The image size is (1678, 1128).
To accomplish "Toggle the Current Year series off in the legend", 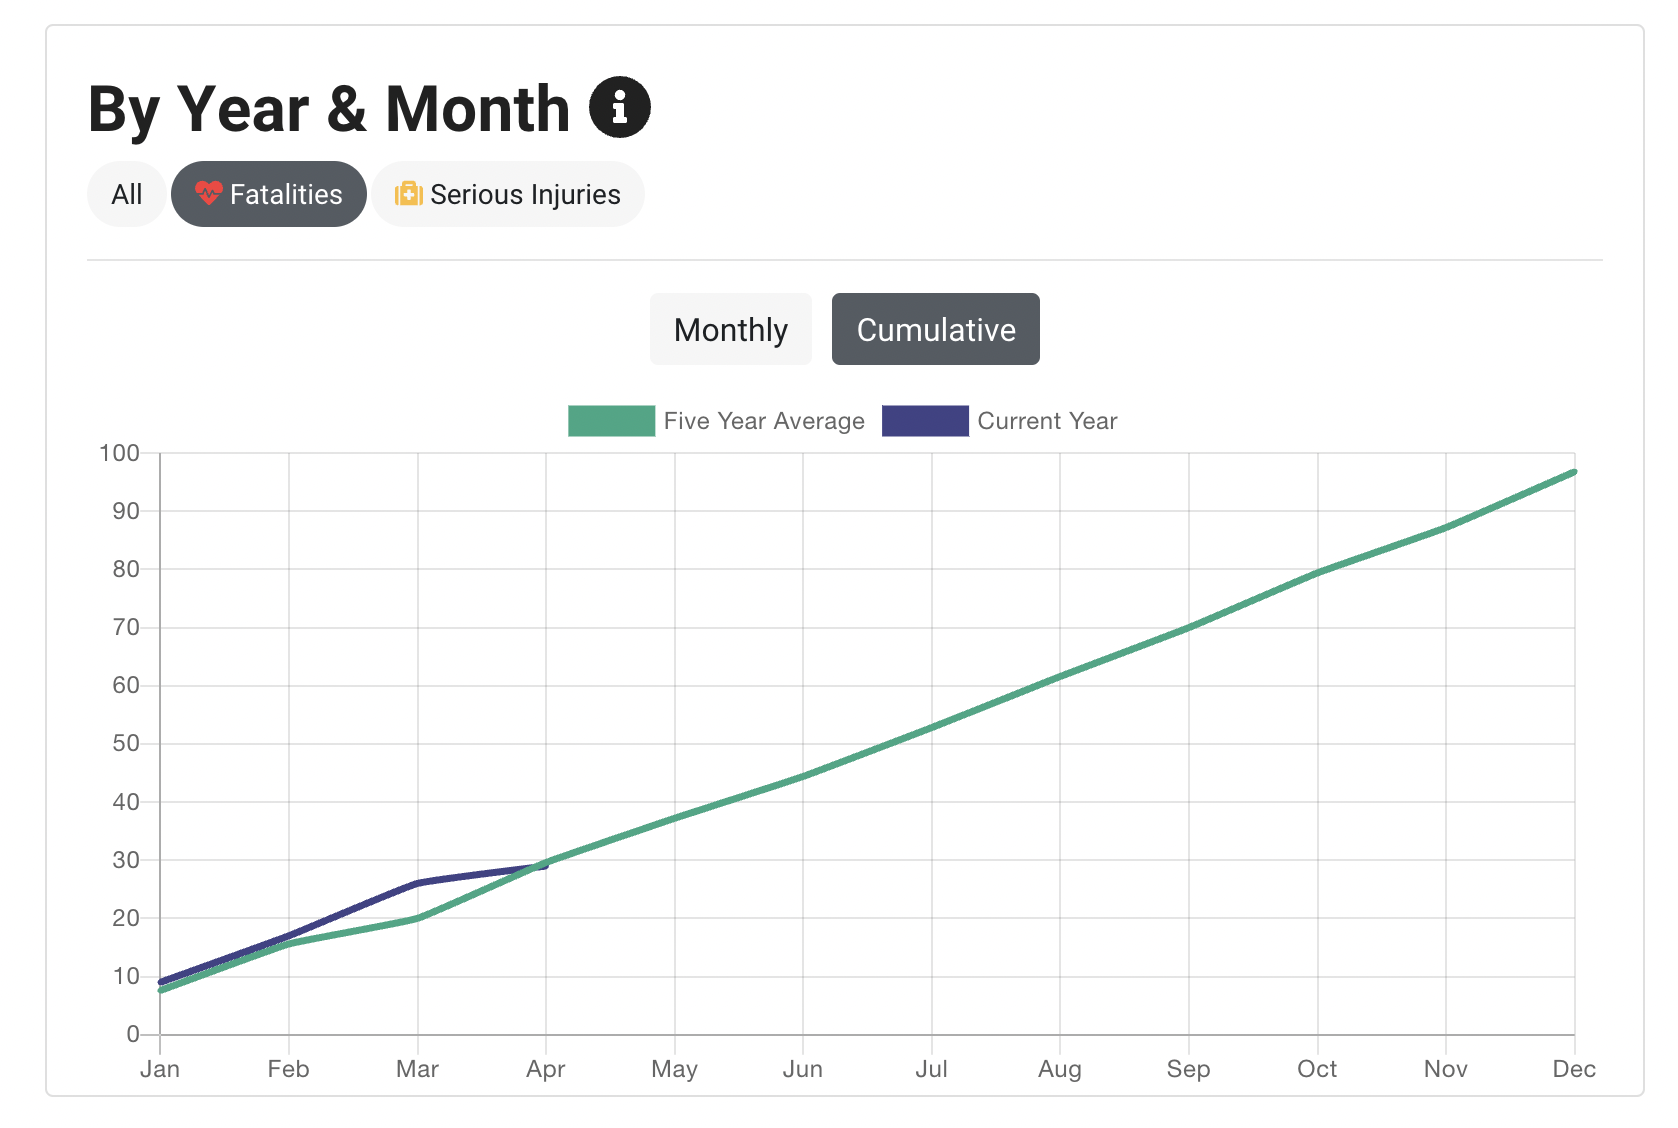I will click(924, 421).
